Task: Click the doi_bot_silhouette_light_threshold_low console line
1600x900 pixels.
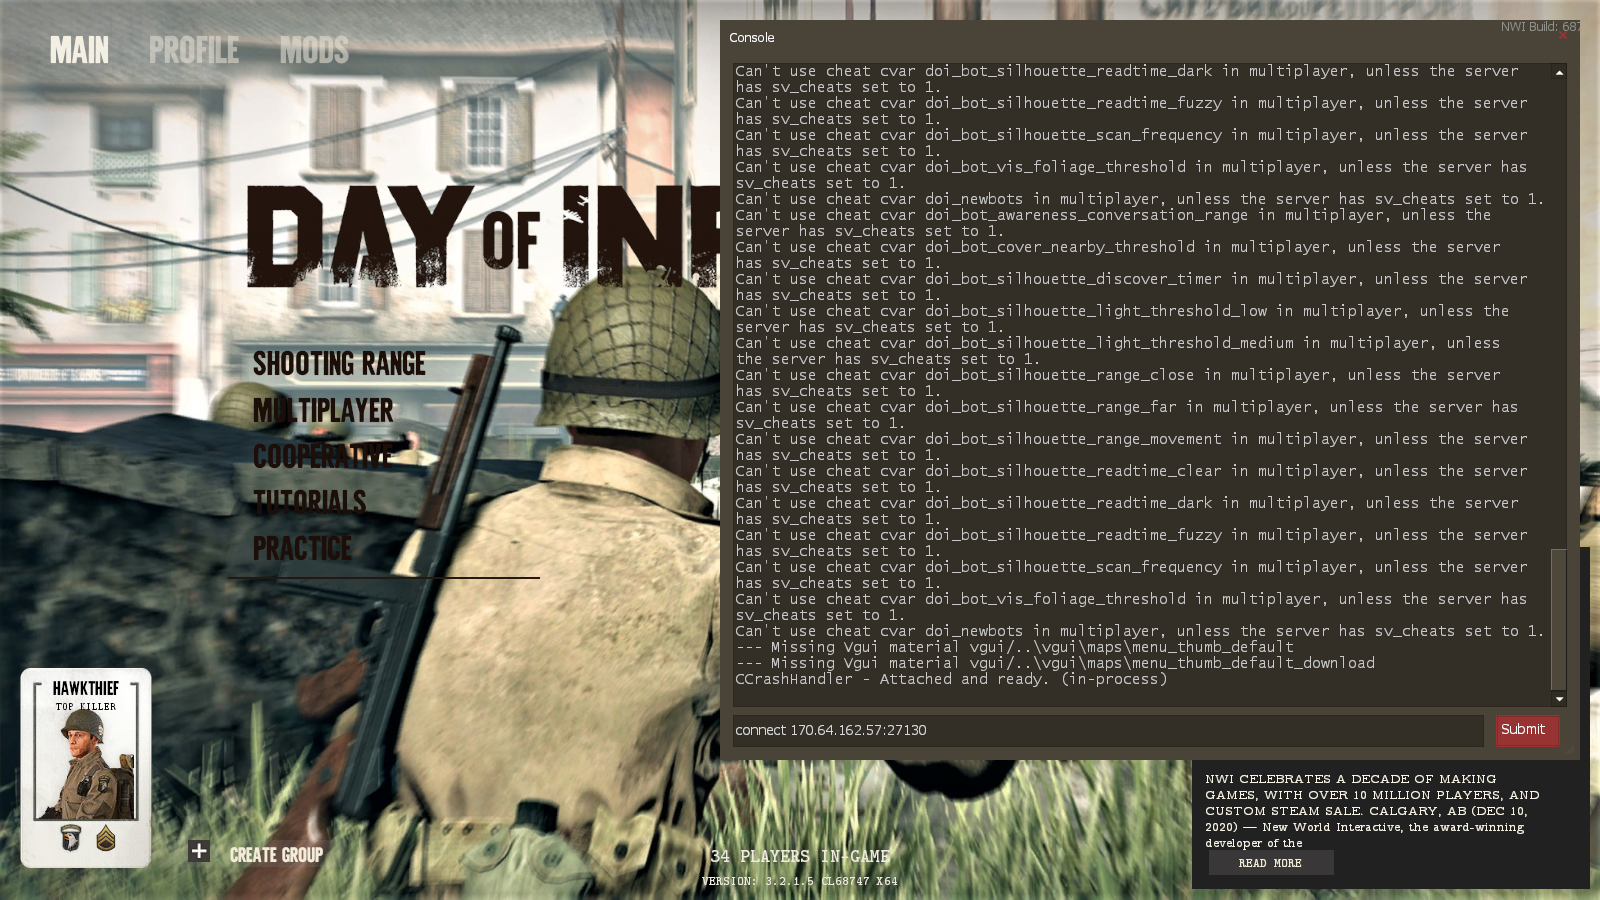Action: (x=1122, y=319)
